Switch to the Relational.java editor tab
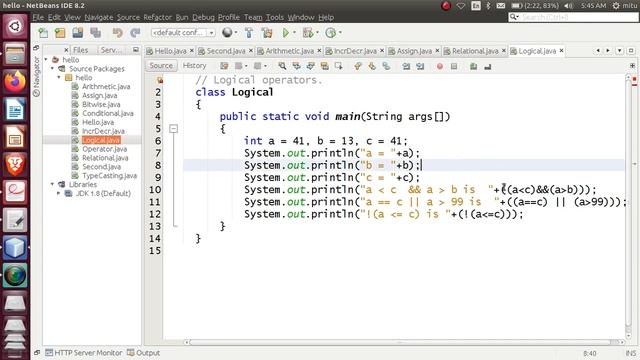This screenshot has width=640, height=360. (475, 51)
